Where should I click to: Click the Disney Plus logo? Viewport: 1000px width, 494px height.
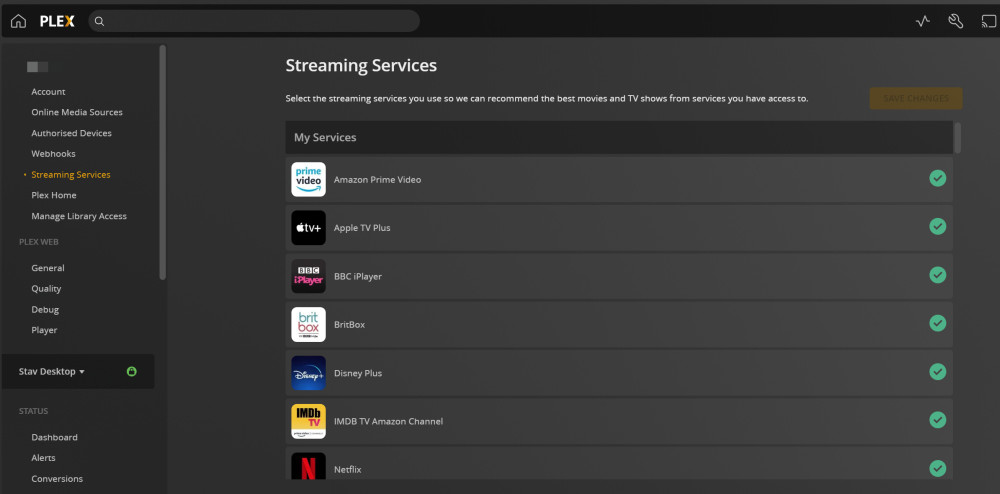pos(308,373)
